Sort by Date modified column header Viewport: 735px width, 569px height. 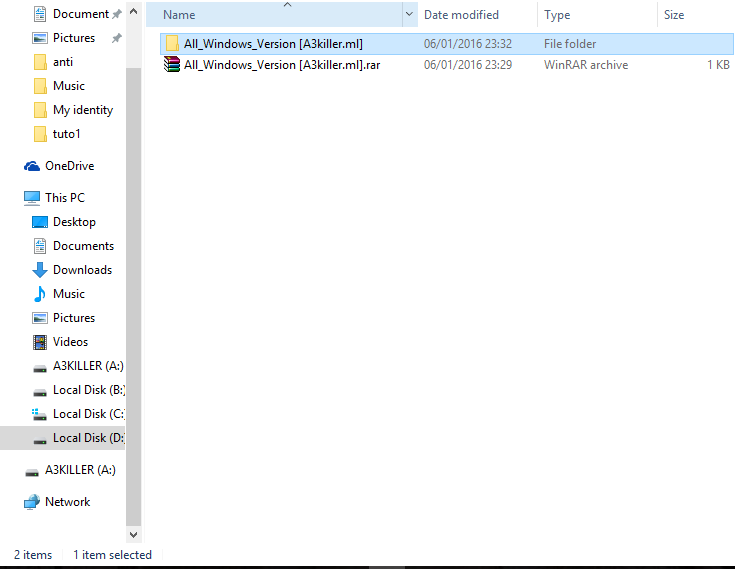click(478, 15)
